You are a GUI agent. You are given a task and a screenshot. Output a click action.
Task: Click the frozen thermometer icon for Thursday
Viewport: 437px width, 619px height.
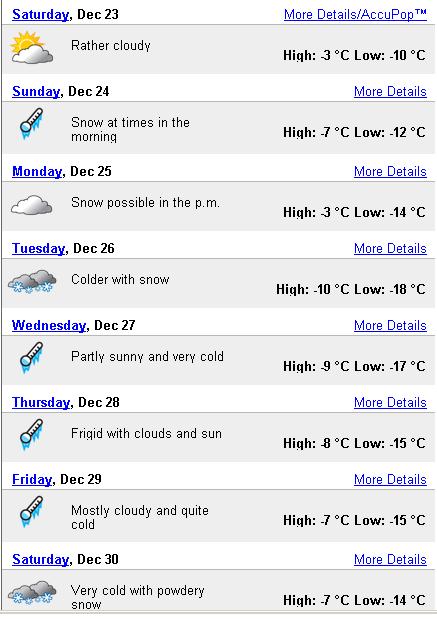point(32,435)
